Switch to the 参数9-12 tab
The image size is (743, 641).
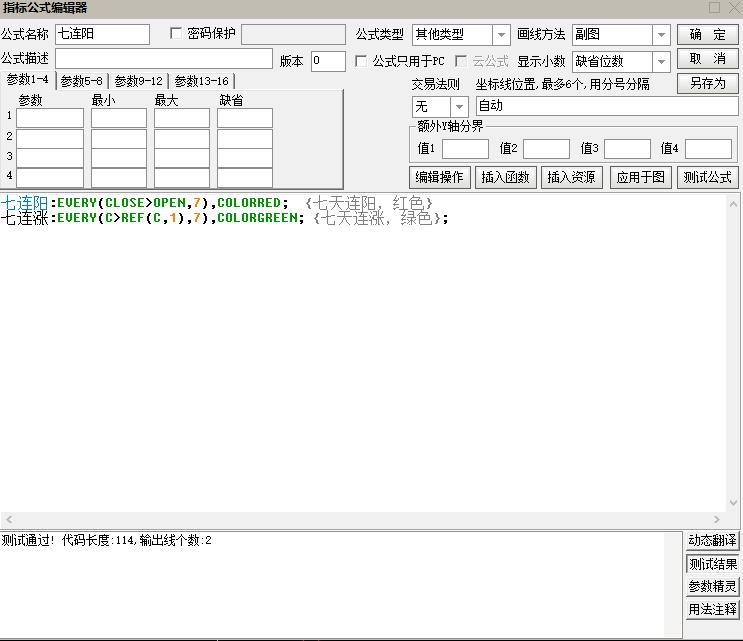click(x=138, y=81)
